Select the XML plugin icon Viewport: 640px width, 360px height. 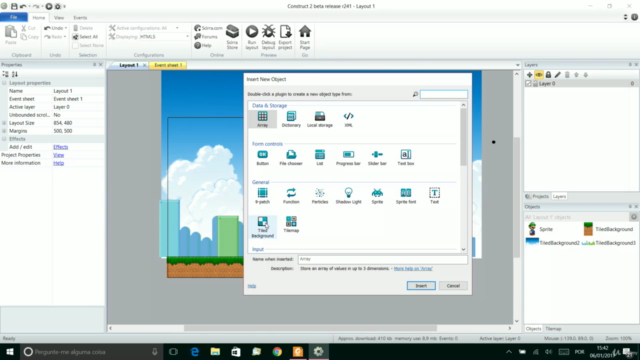tap(348, 119)
